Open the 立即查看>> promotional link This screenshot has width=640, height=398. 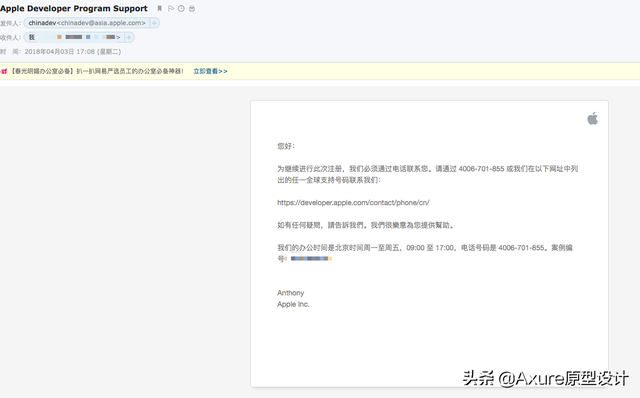pos(210,71)
